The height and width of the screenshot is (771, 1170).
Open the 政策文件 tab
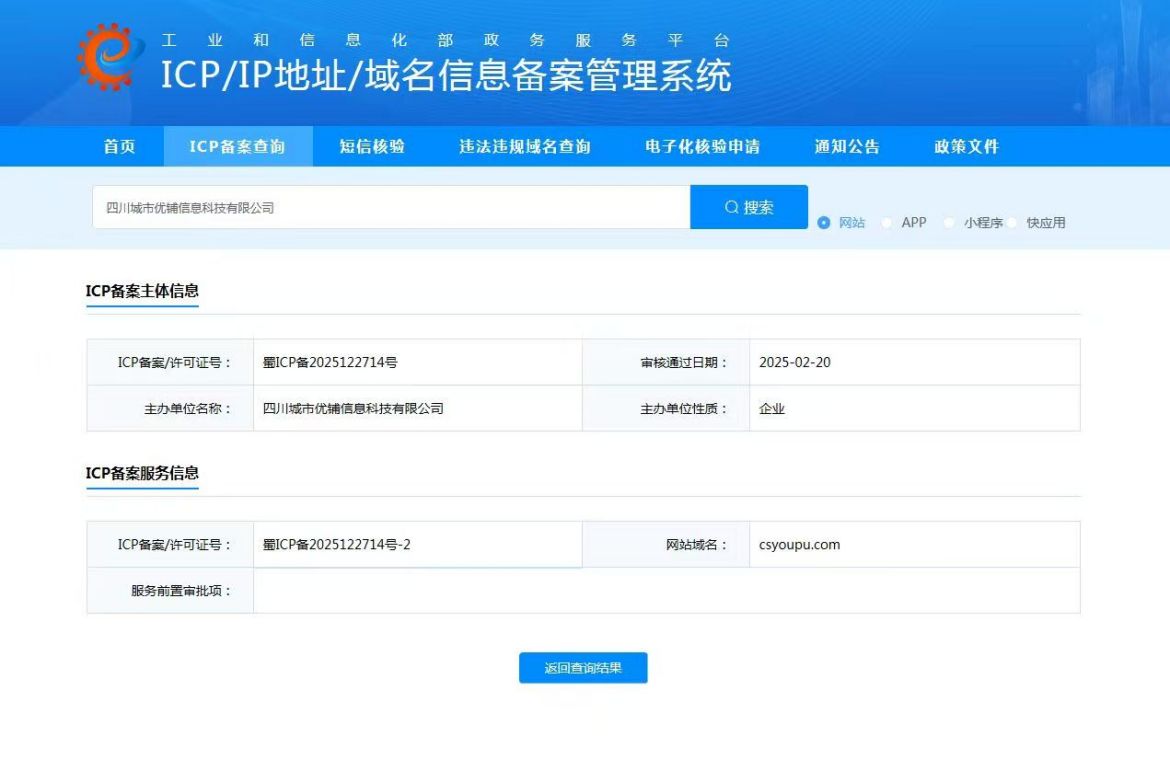[967, 147]
